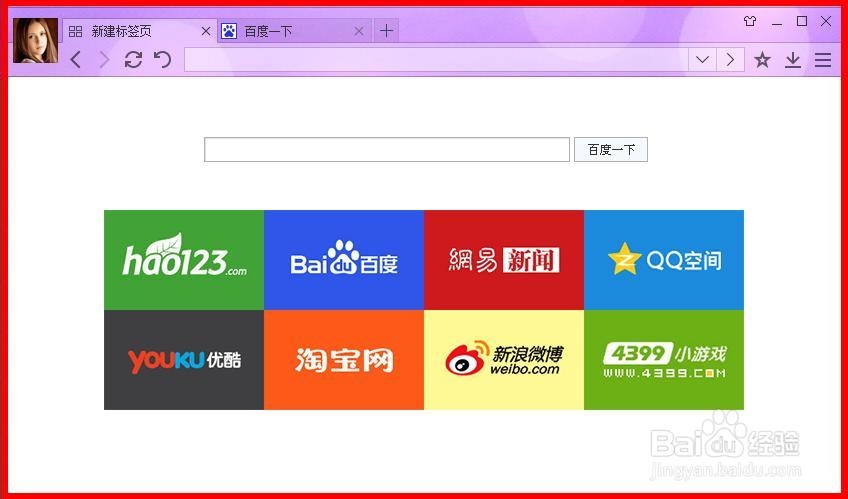Viewport: 848px width, 499px height.
Task: Click the user avatar photo
Action: (x=36, y=41)
